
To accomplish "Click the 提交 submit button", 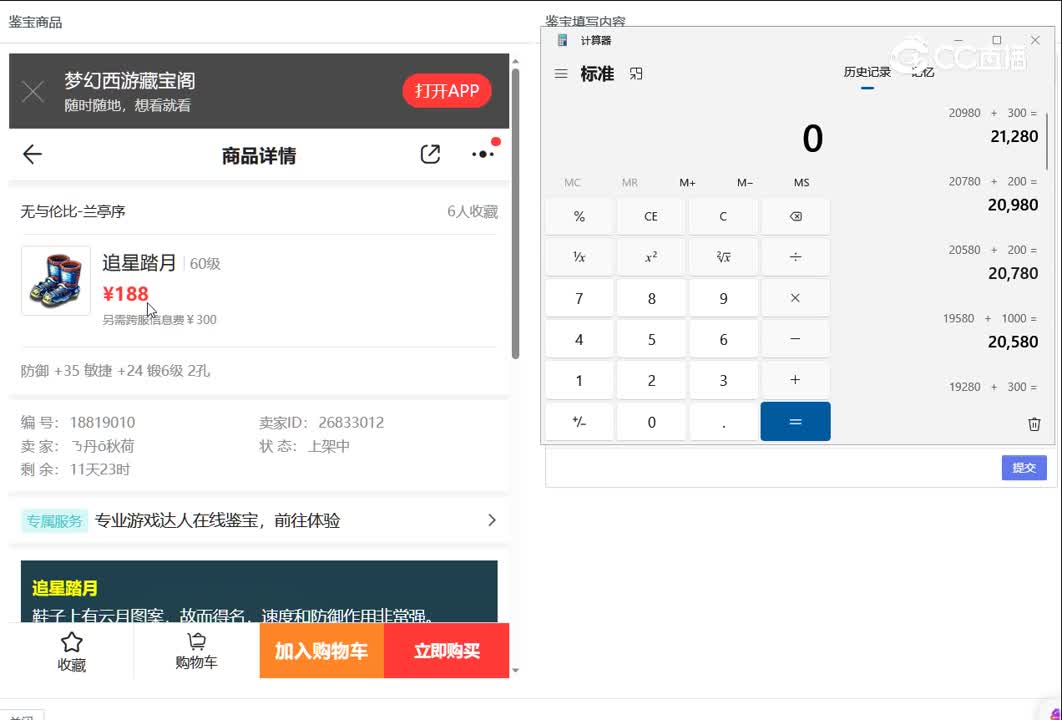I will [1024, 467].
